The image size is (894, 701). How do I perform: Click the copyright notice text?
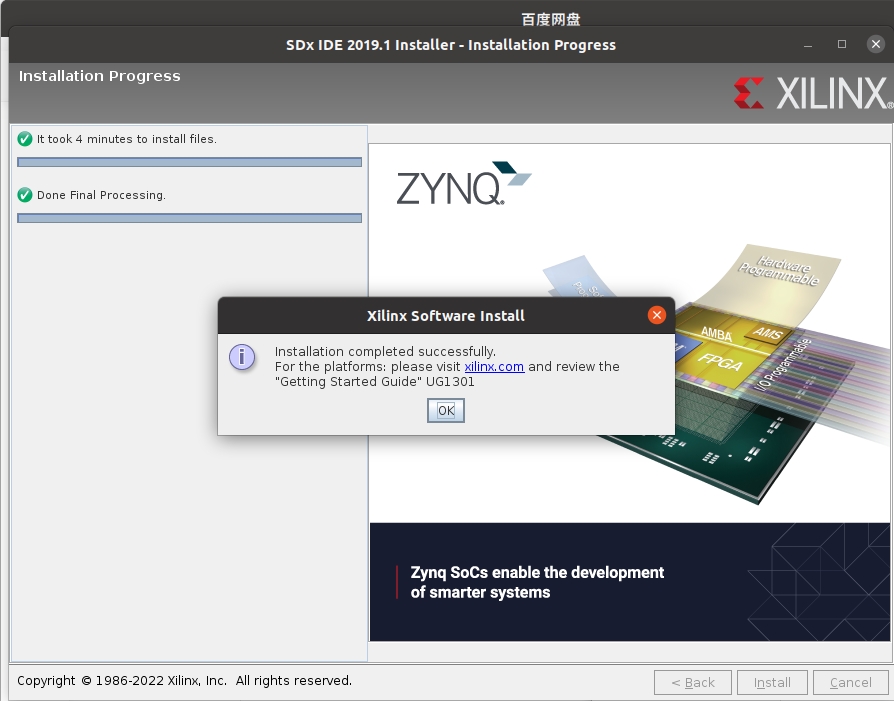point(187,681)
